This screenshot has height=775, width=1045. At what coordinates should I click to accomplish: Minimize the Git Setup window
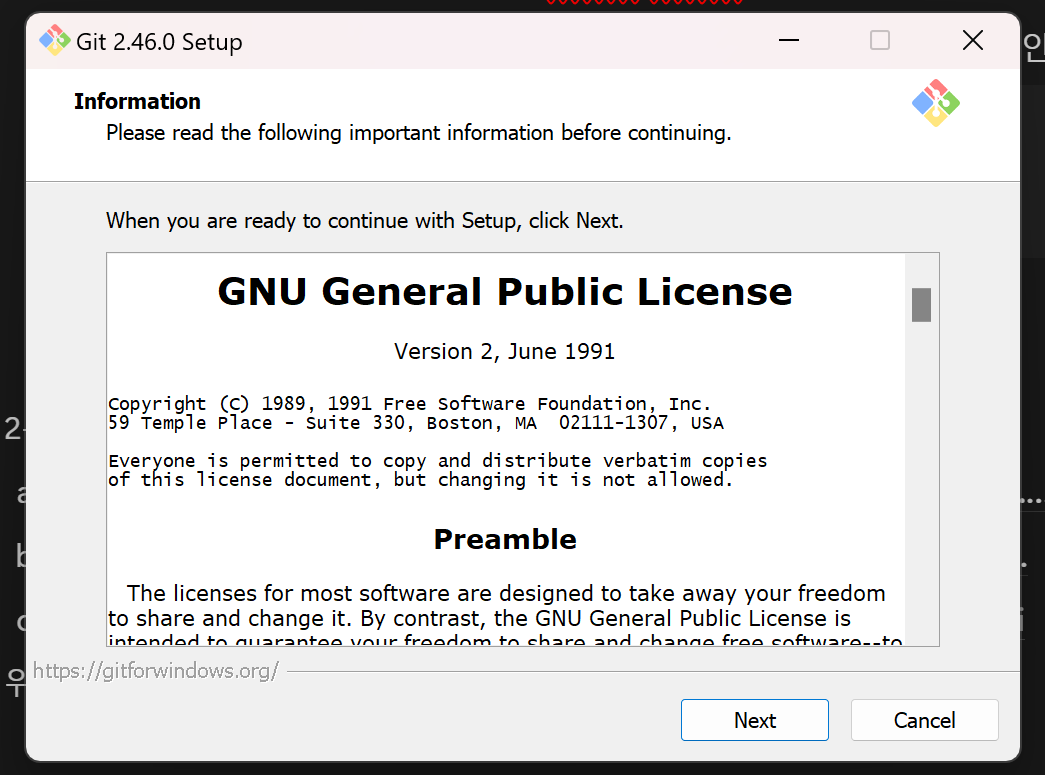pos(788,41)
